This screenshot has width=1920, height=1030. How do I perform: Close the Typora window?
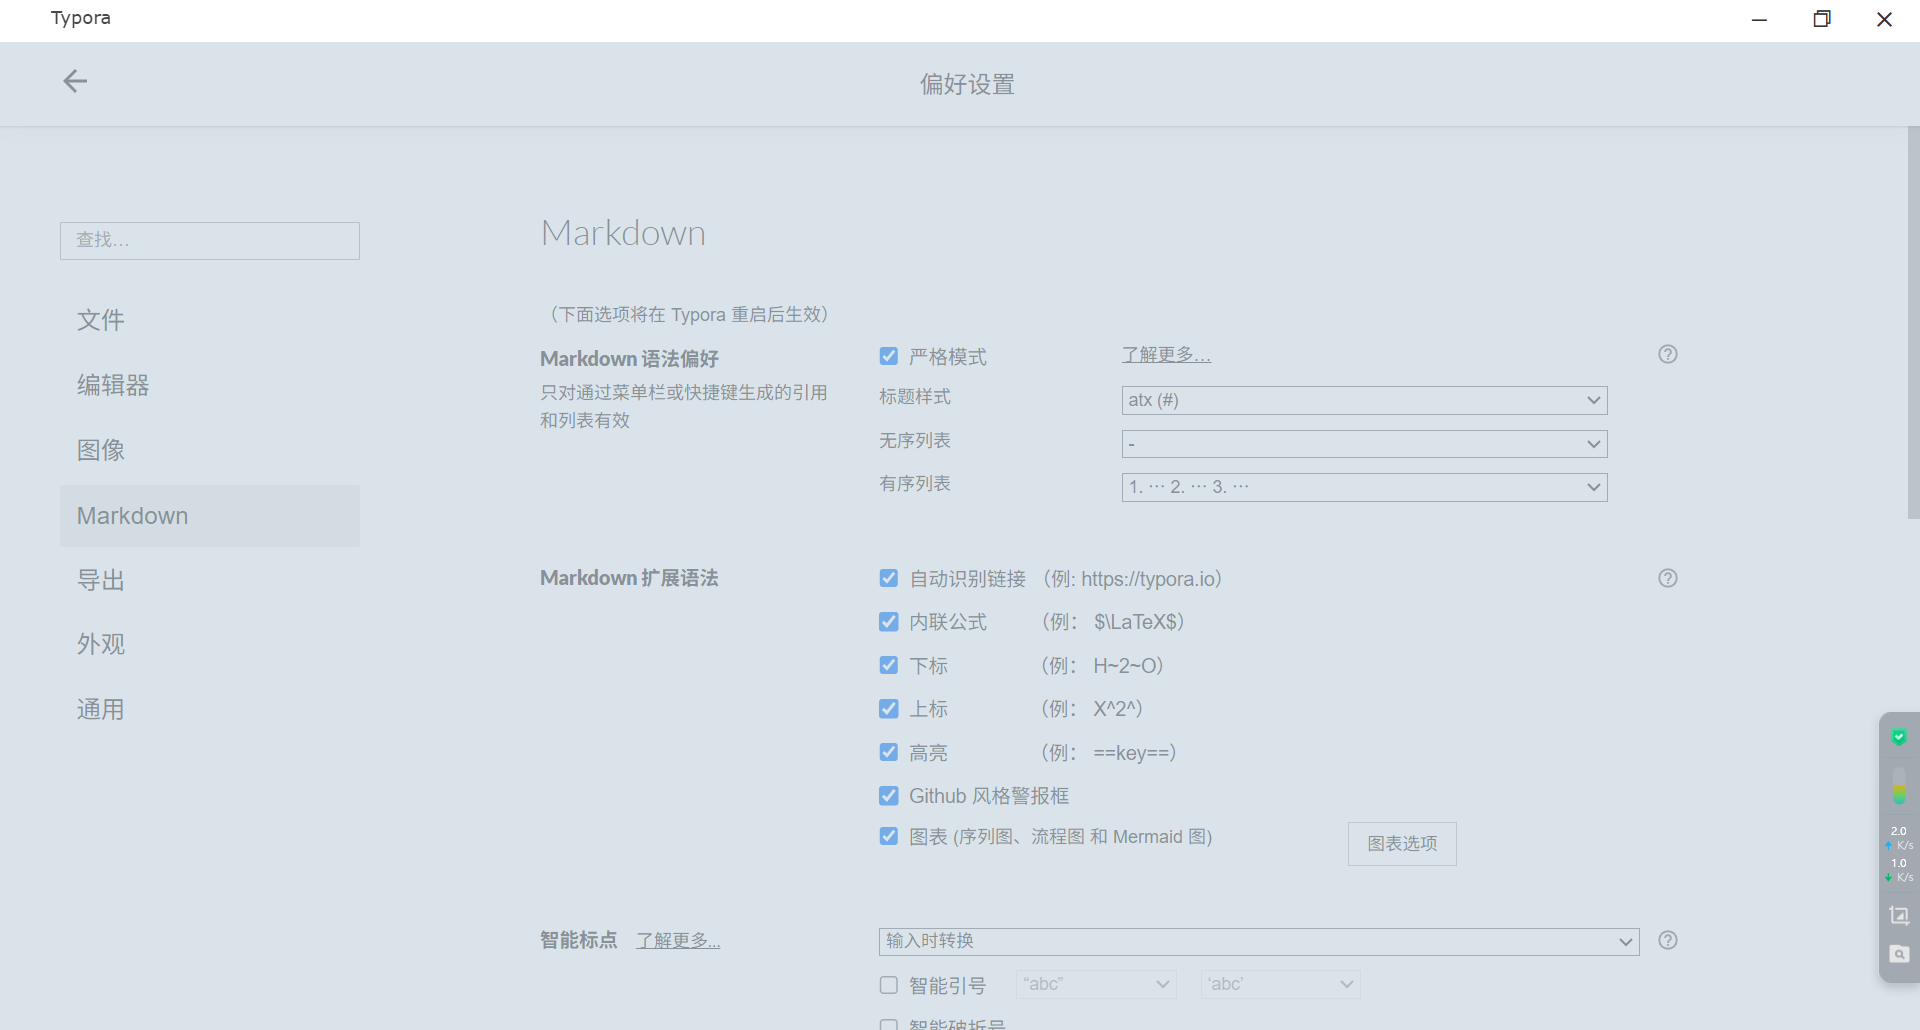click(1884, 19)
